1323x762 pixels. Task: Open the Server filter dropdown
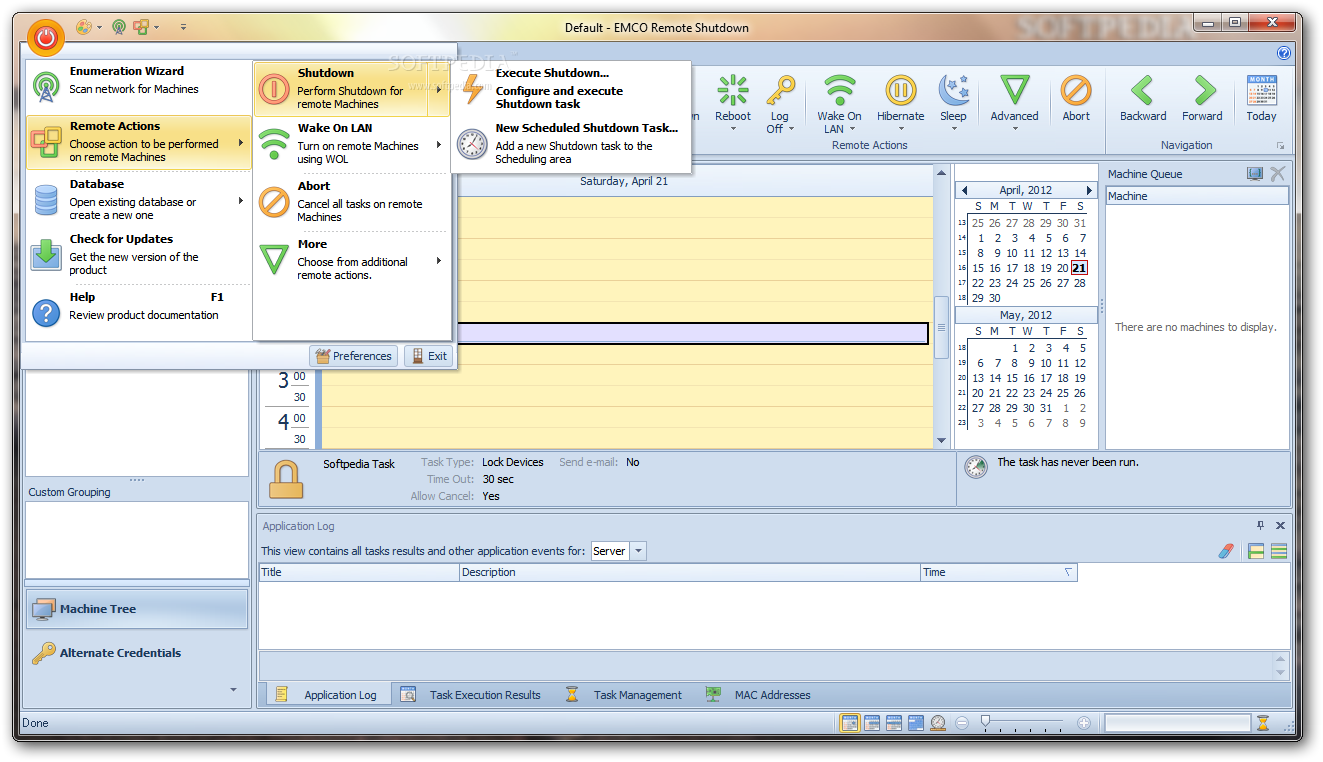tap(638, 551)
